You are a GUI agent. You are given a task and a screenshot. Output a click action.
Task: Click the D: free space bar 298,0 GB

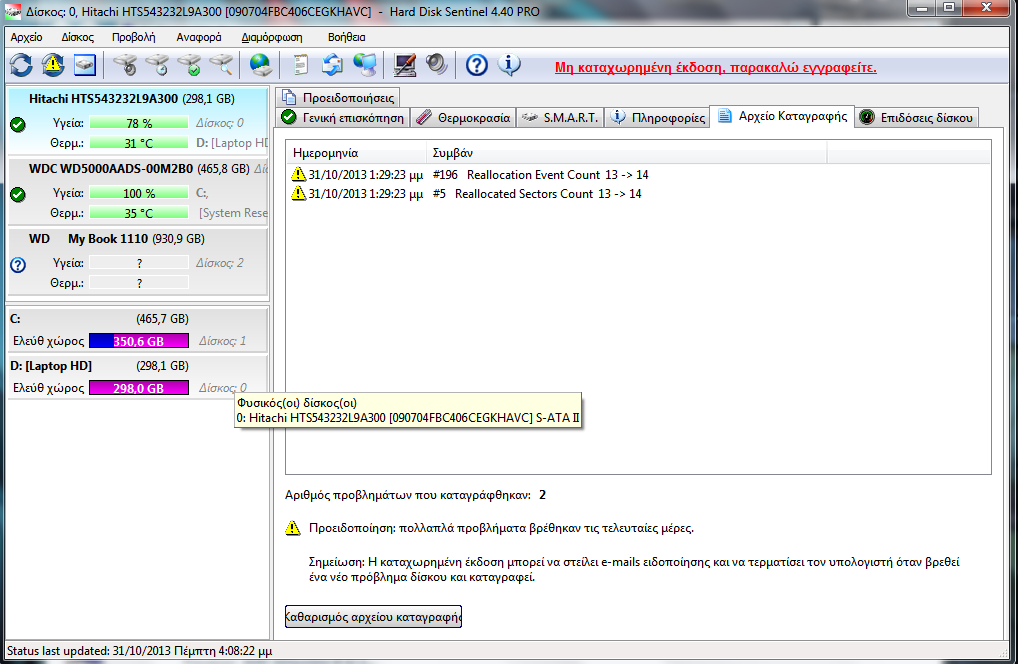click(x=139, y=387)
